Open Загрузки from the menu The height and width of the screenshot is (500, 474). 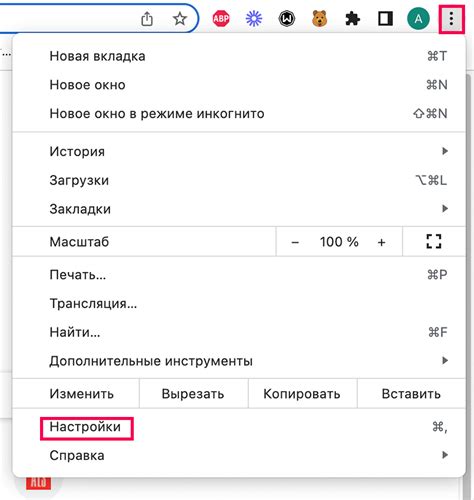239,180
